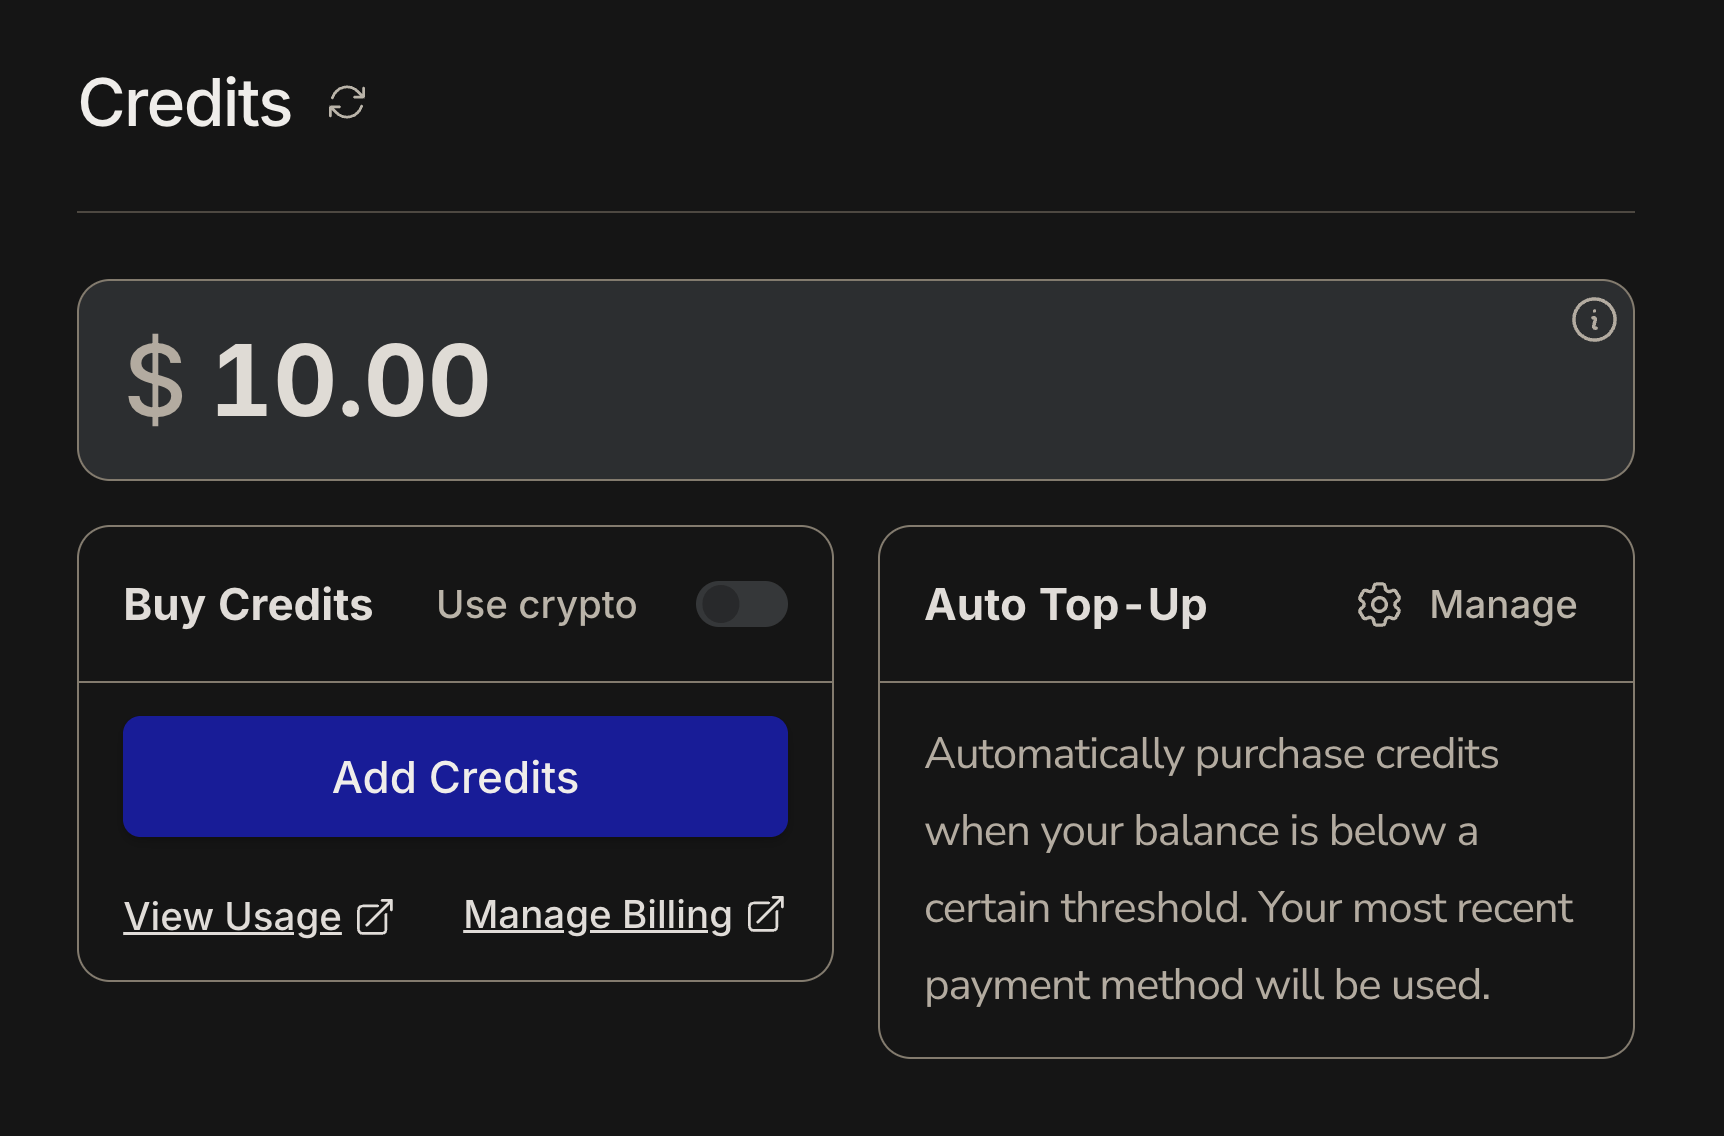Select the 10.00 balance amount

point(351,380)
